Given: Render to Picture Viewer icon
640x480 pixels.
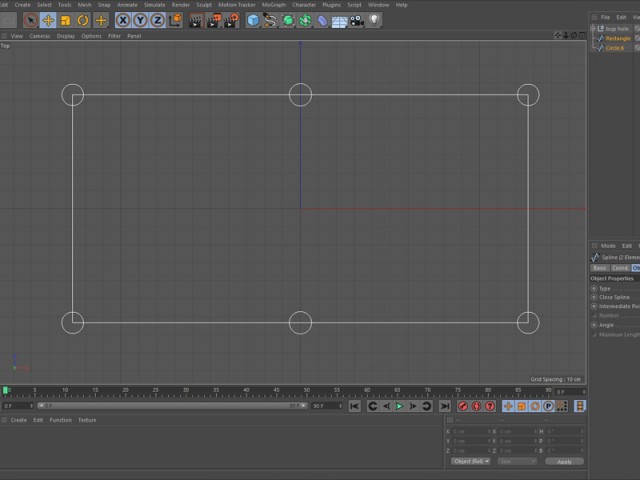Looking at the screenshot, I should click(213, 20).
